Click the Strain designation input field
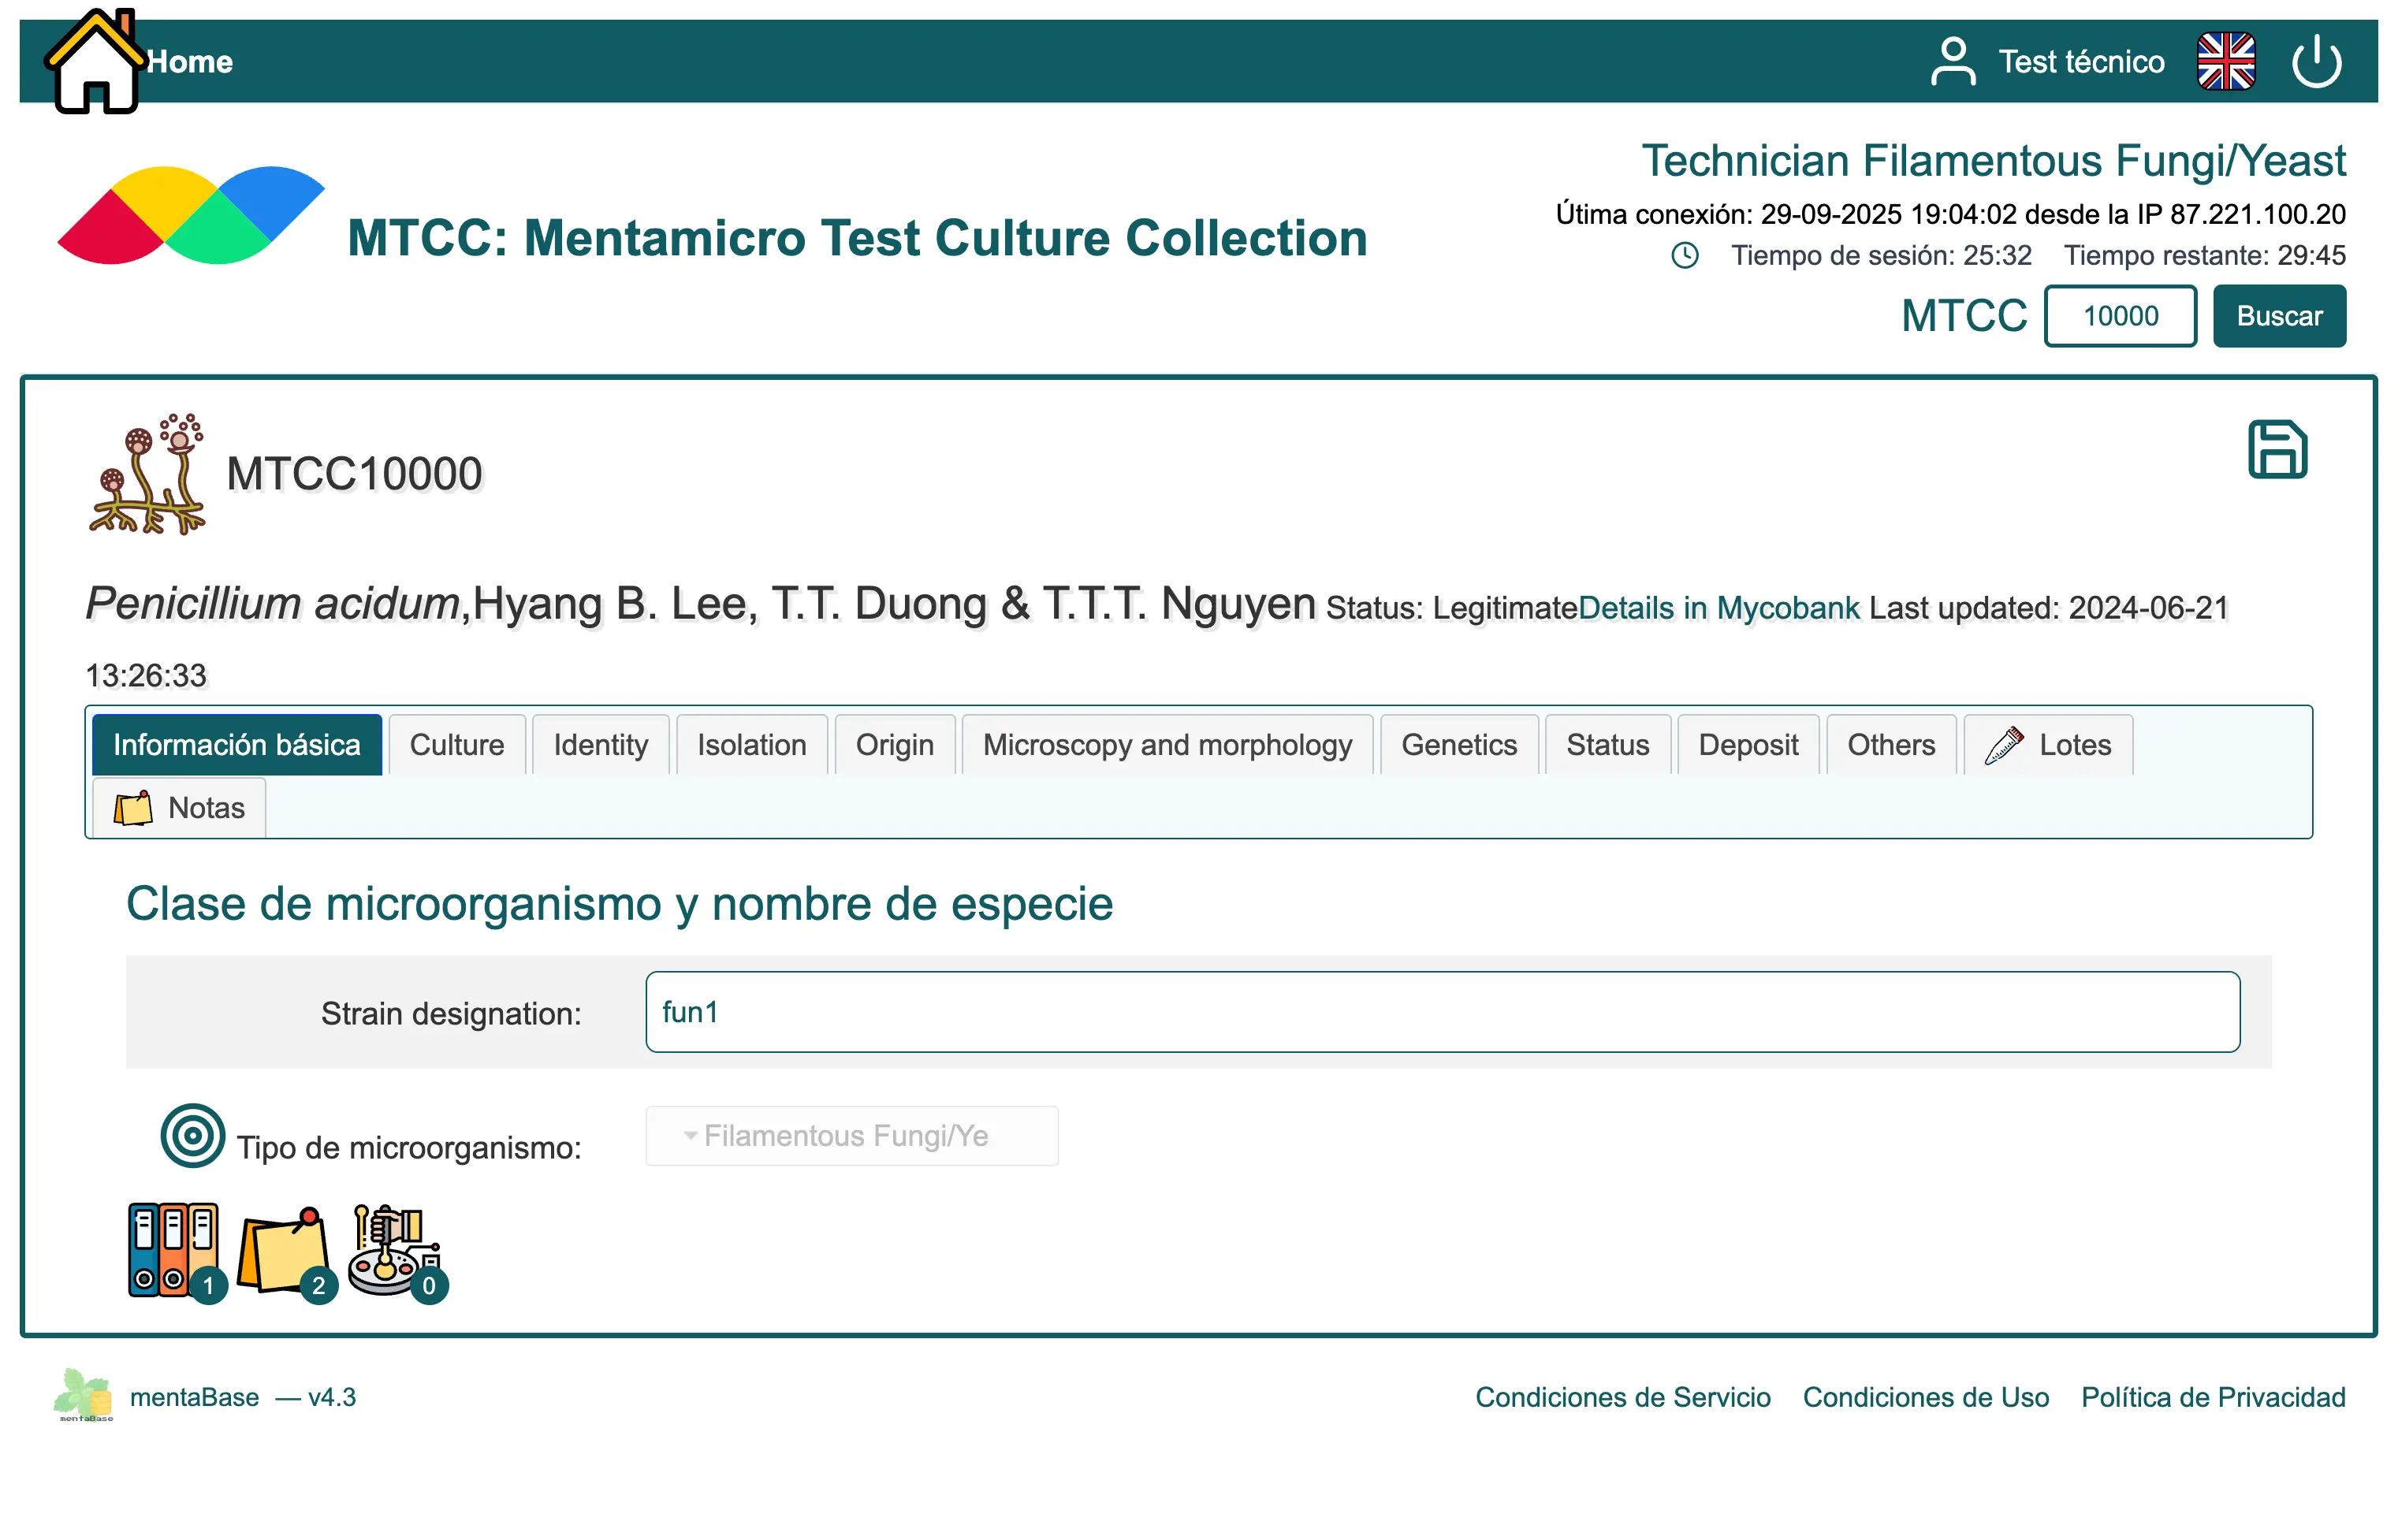Viewport: 2398px width, 1540px height. (1441, 1012)
